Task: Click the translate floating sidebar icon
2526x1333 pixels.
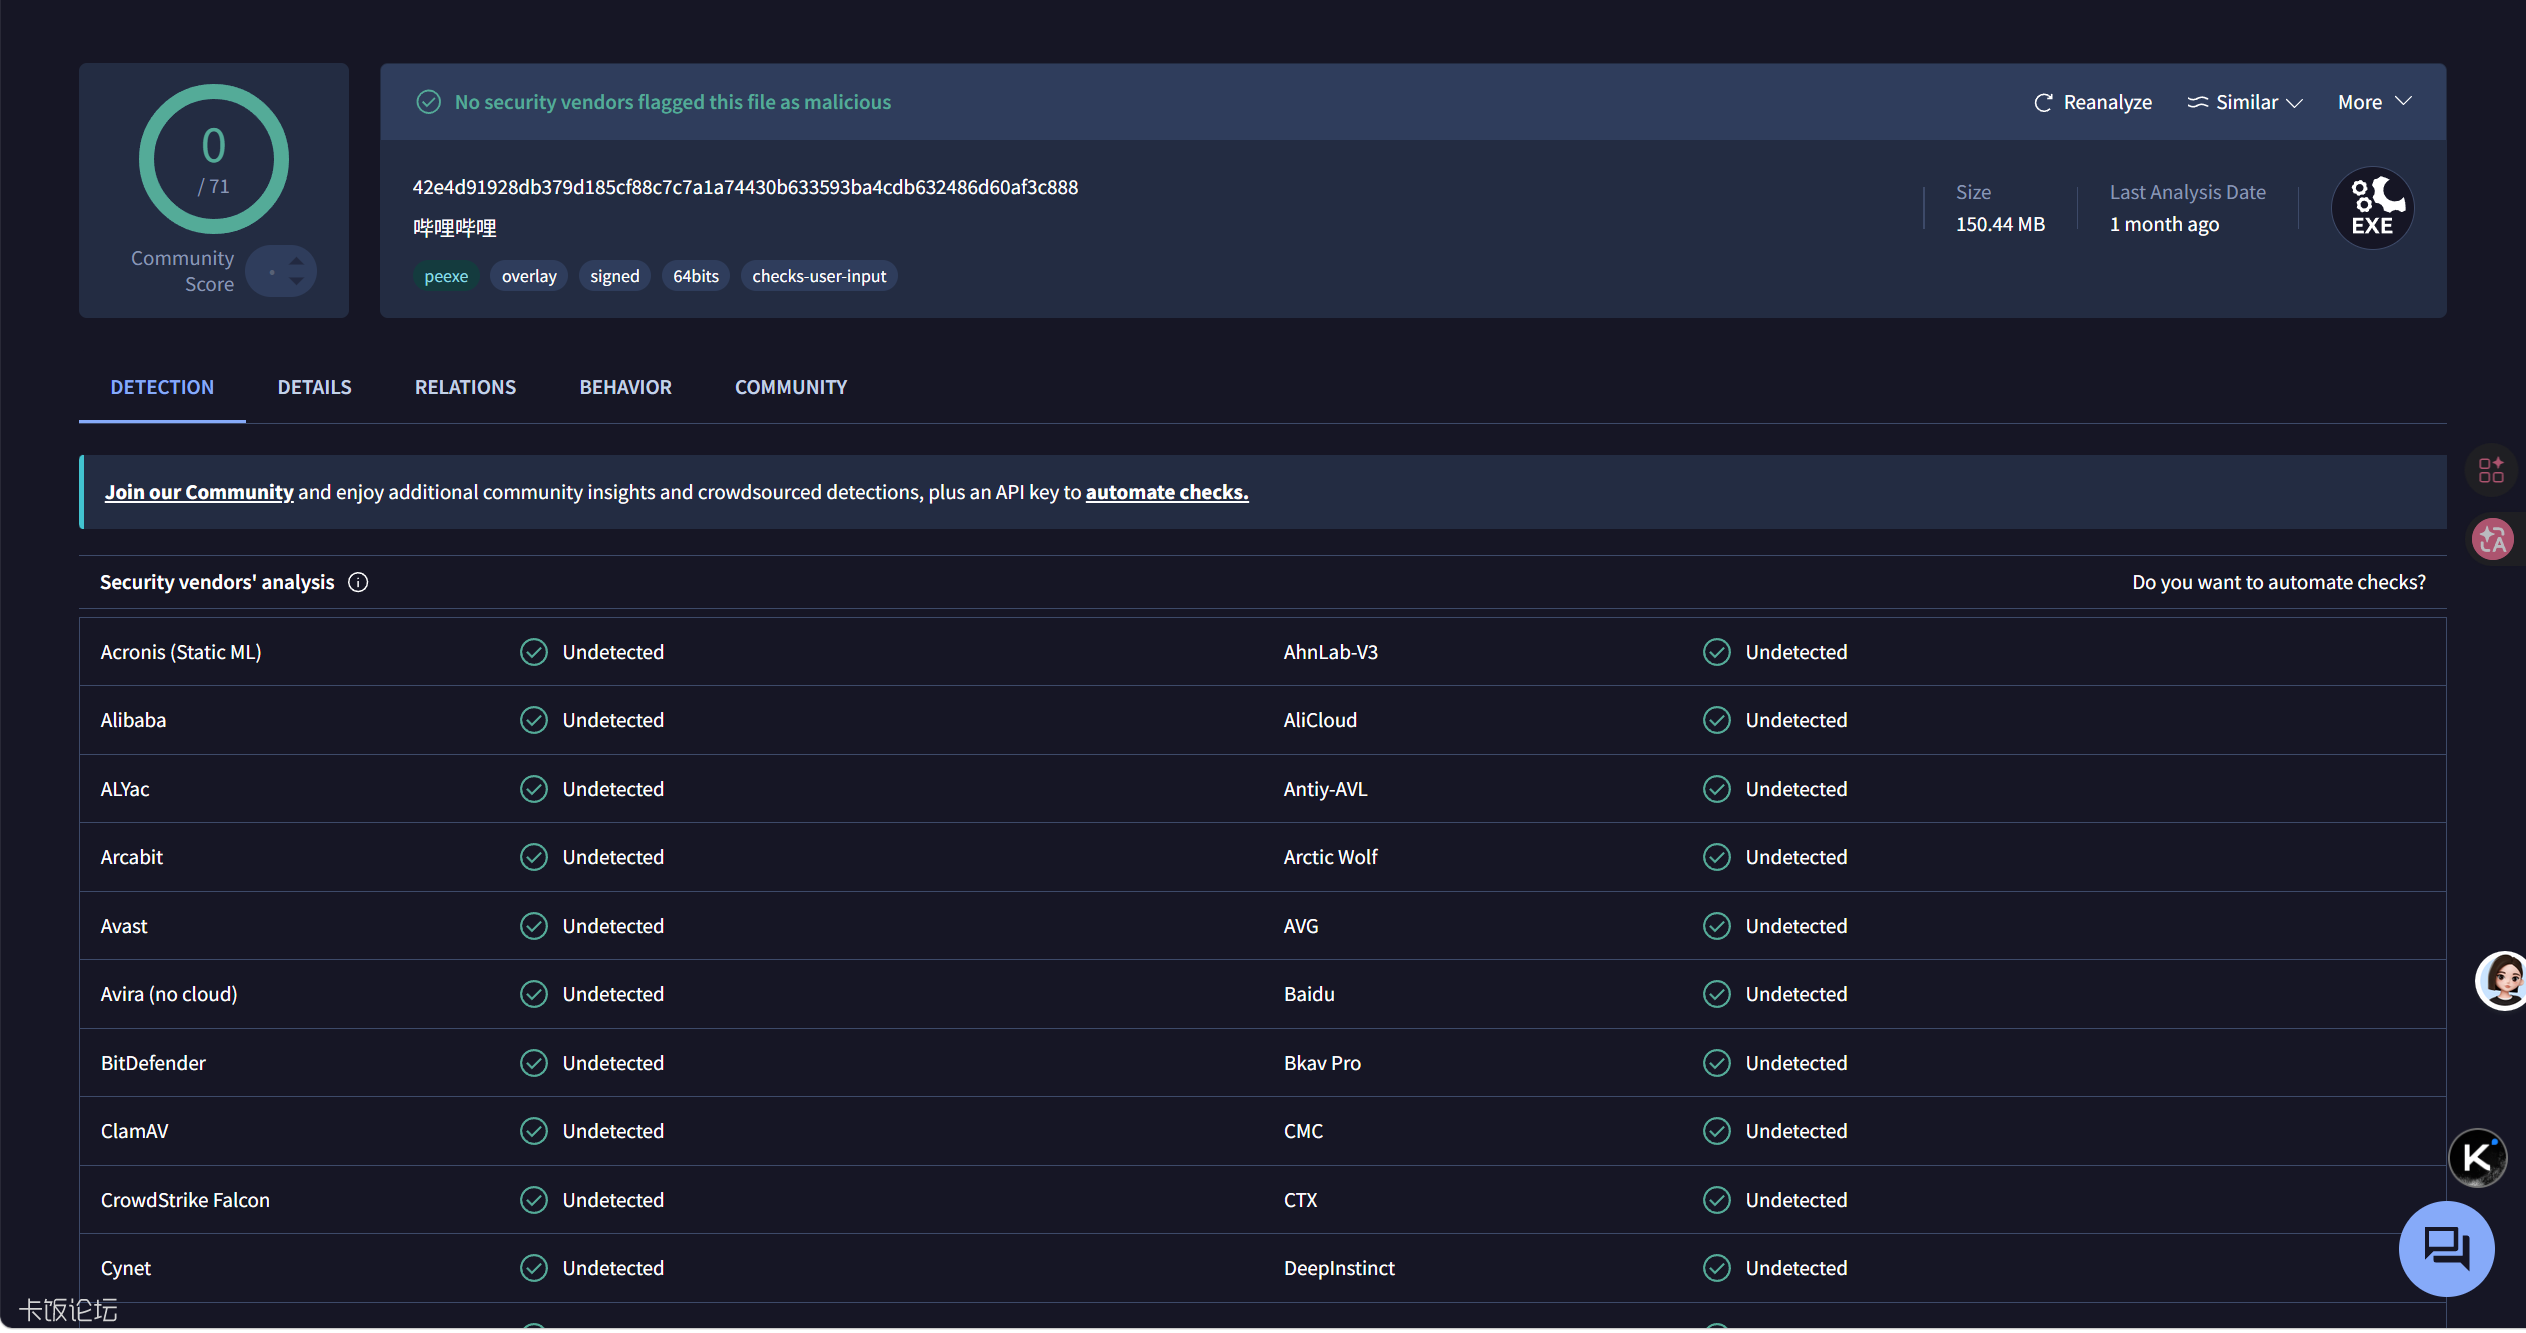Action: (x=2492, y=540)
